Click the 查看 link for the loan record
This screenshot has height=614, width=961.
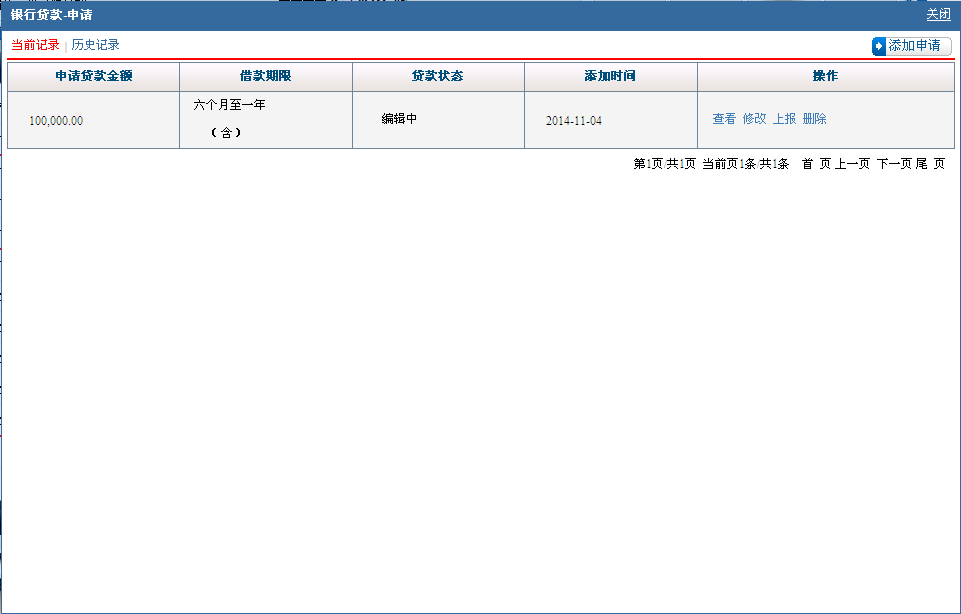click(x=724, y=119)
